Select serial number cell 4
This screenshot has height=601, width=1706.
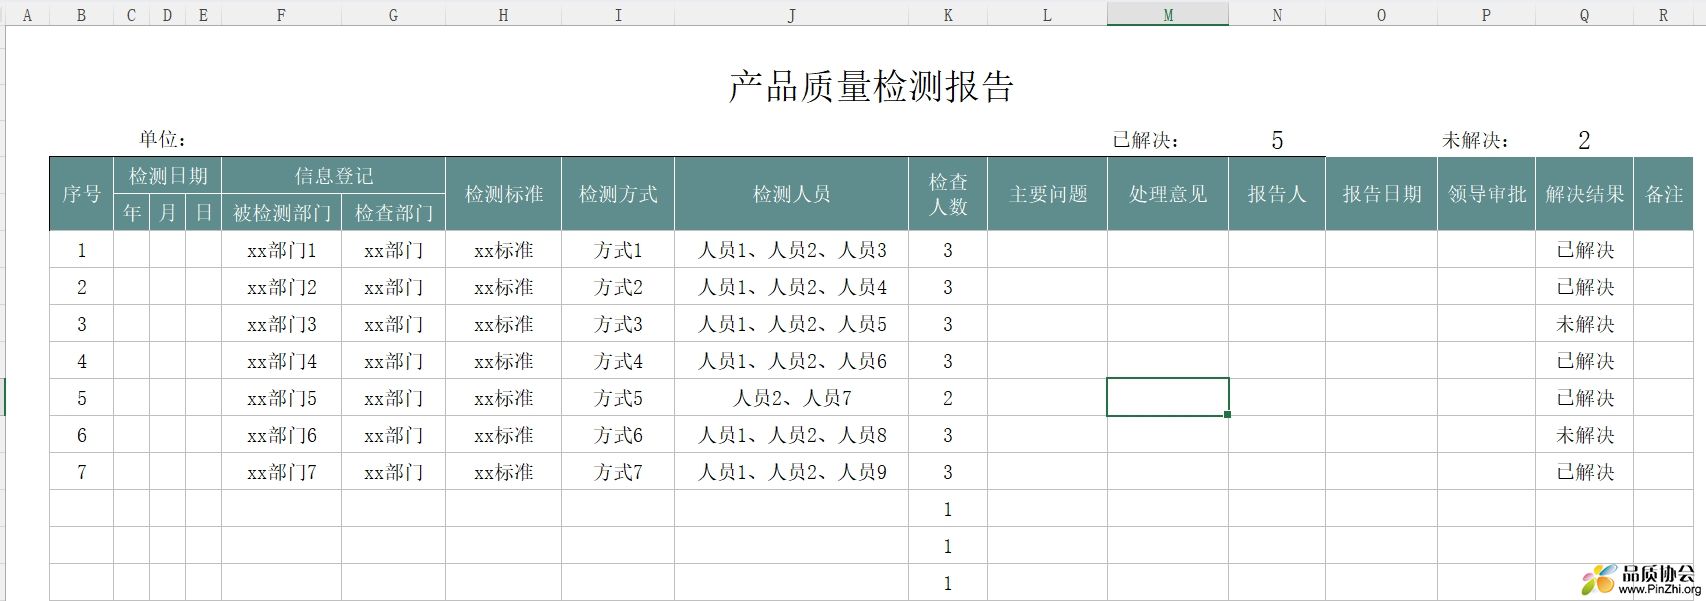81,361
